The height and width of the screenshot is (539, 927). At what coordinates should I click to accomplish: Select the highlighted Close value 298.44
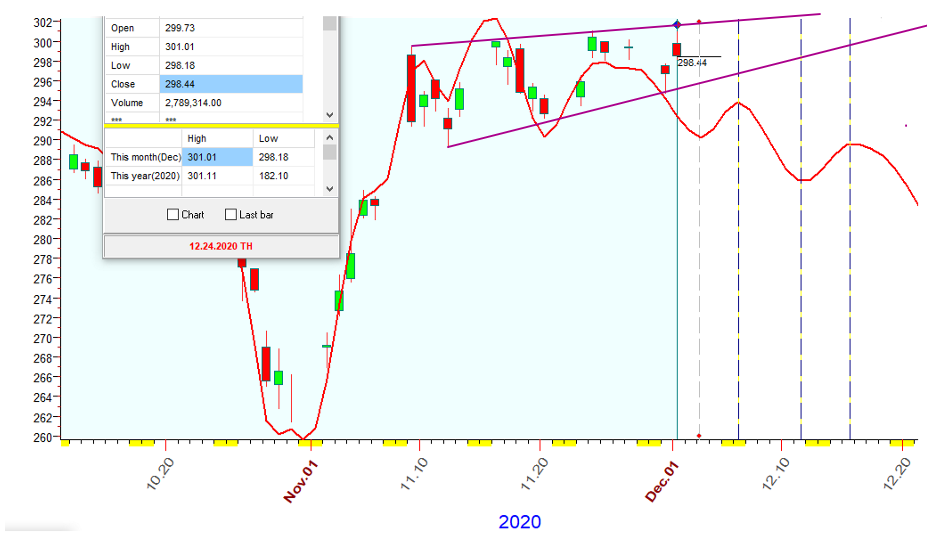pos(230,84)
